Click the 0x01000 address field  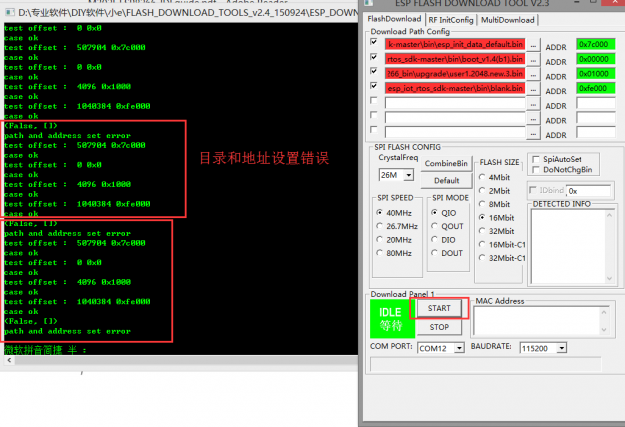(x=596, y=74)
